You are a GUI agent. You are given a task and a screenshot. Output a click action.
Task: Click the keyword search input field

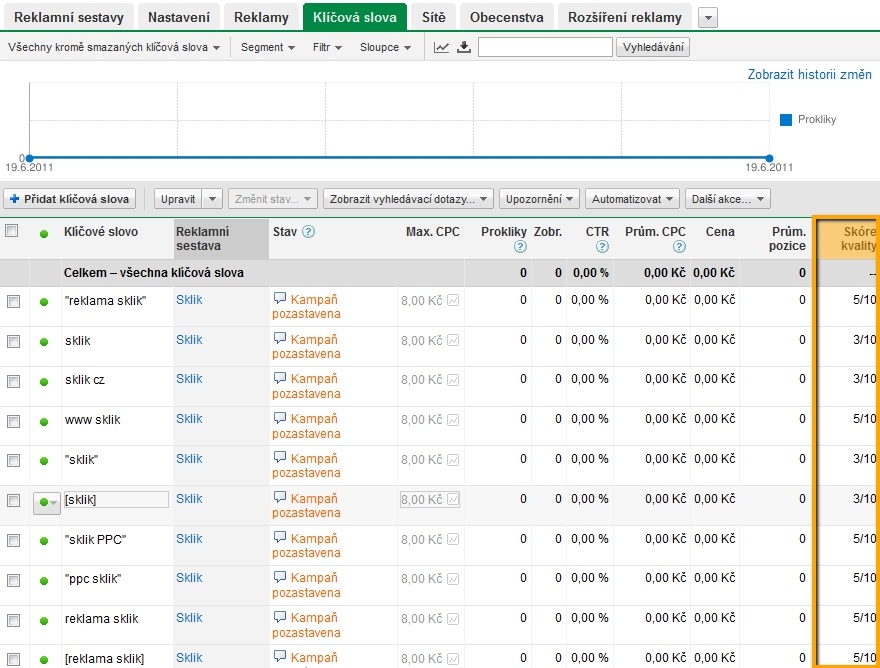pos(545,47)
